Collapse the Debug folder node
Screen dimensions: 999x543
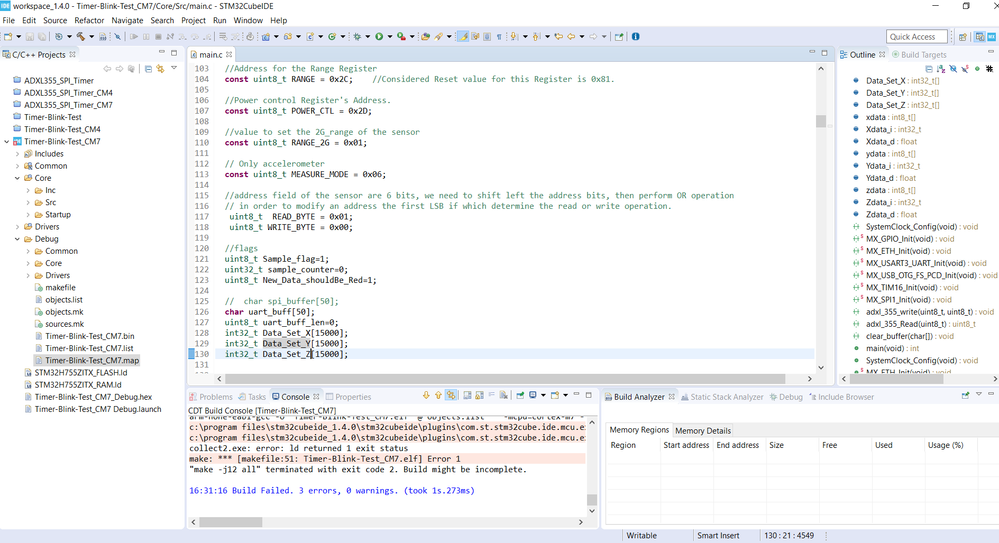click(x=17, y=239)
